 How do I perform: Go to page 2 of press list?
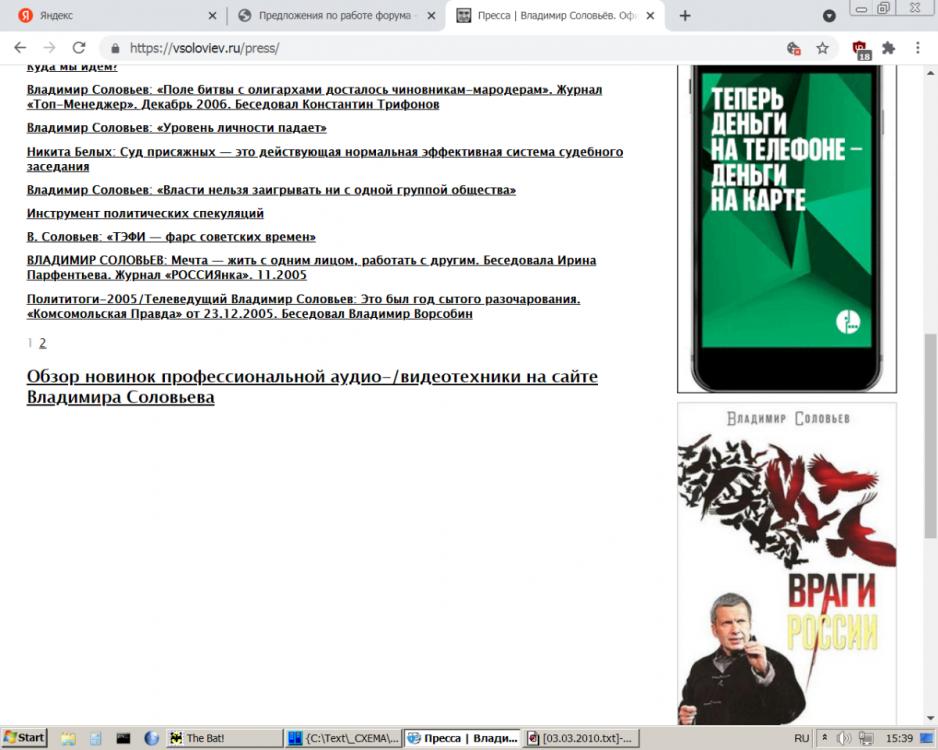43,343
